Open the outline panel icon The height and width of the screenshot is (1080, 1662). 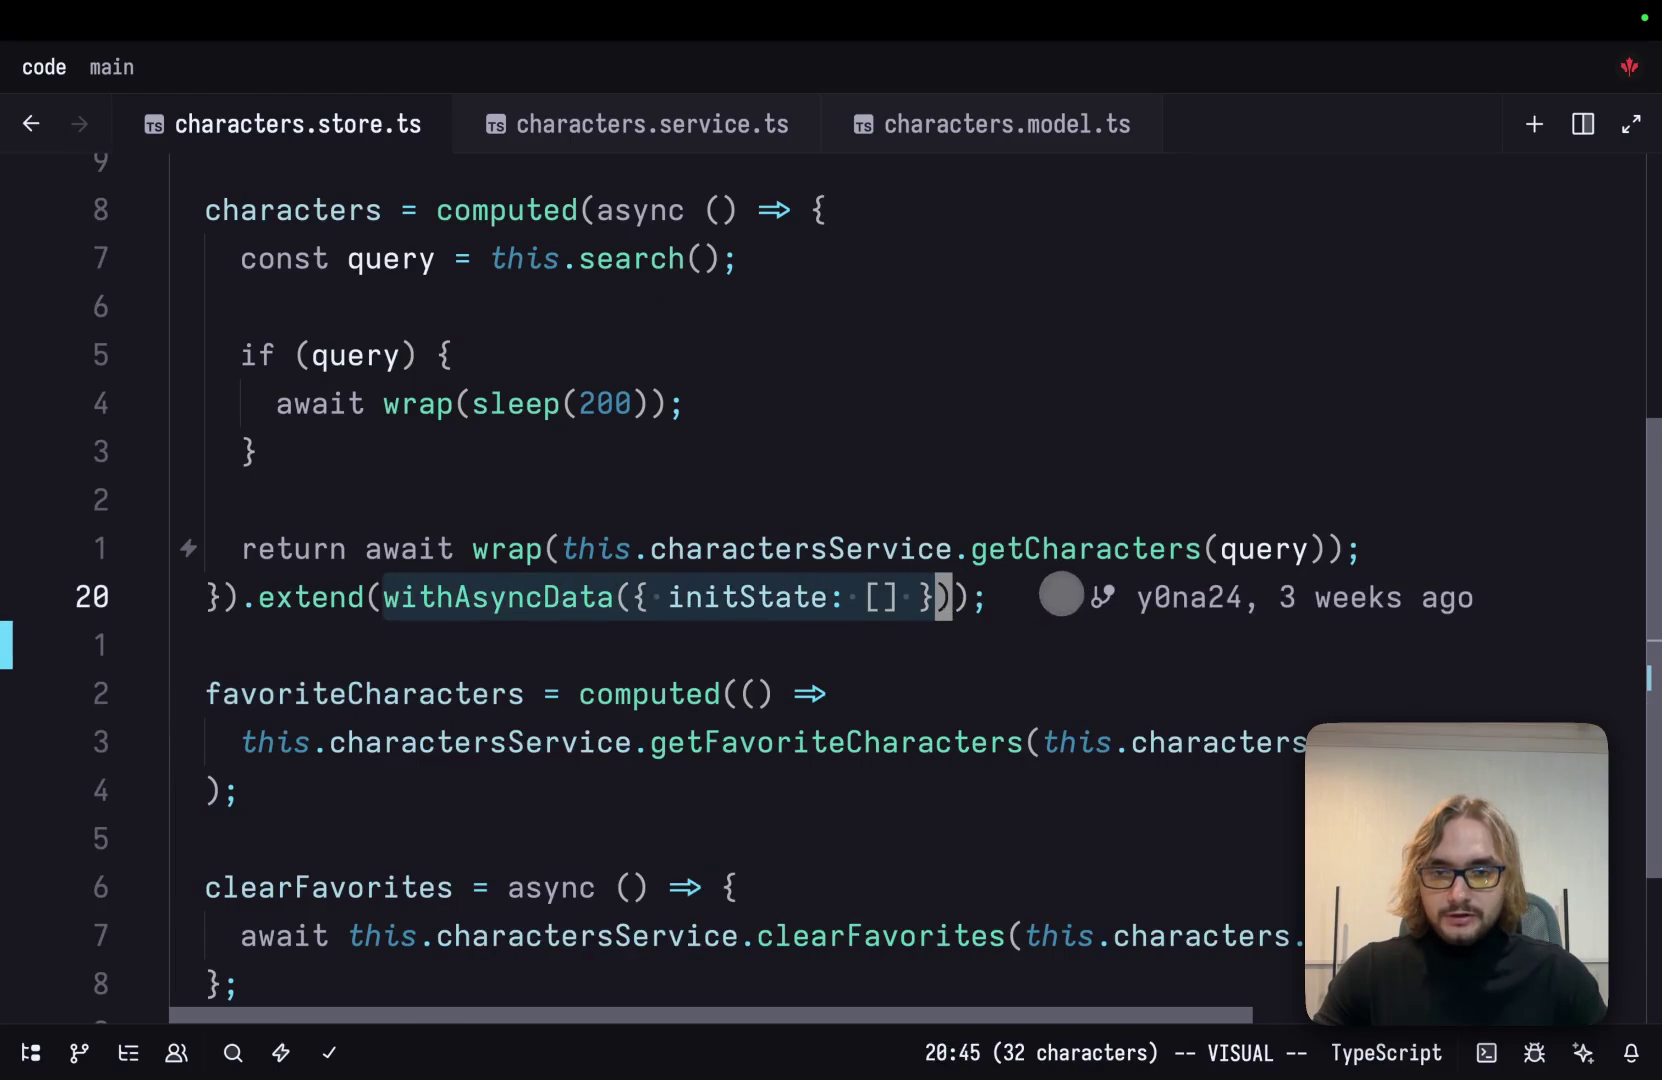[x=128, y=1053]
